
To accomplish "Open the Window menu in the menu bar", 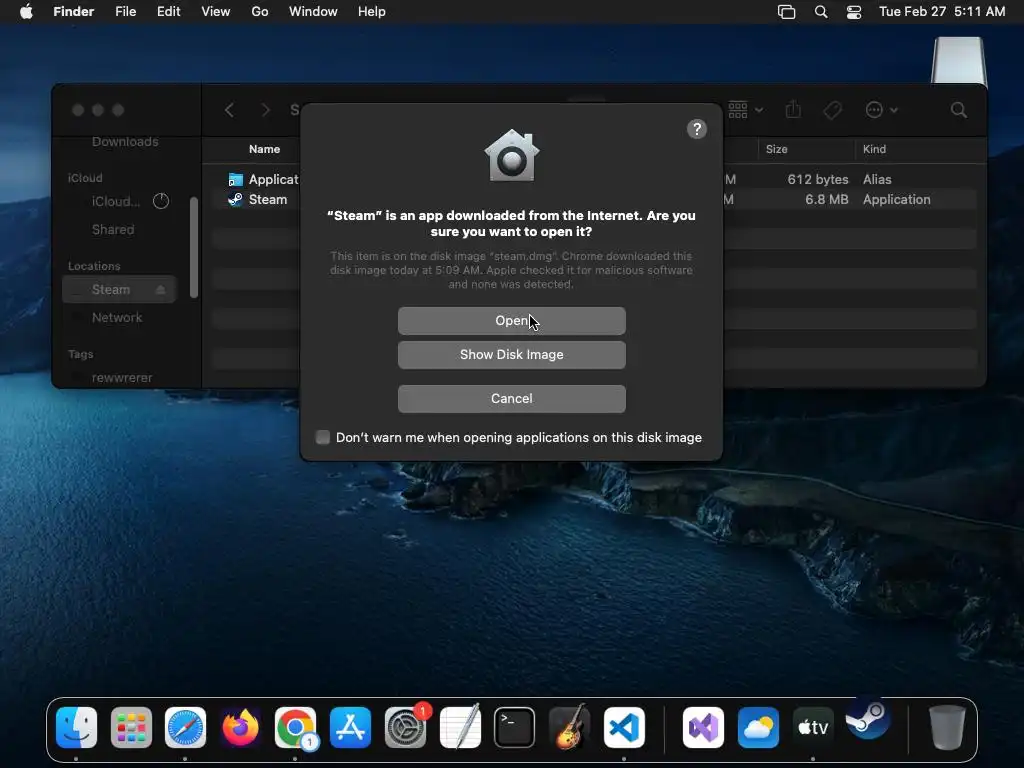I will [313, 12].
